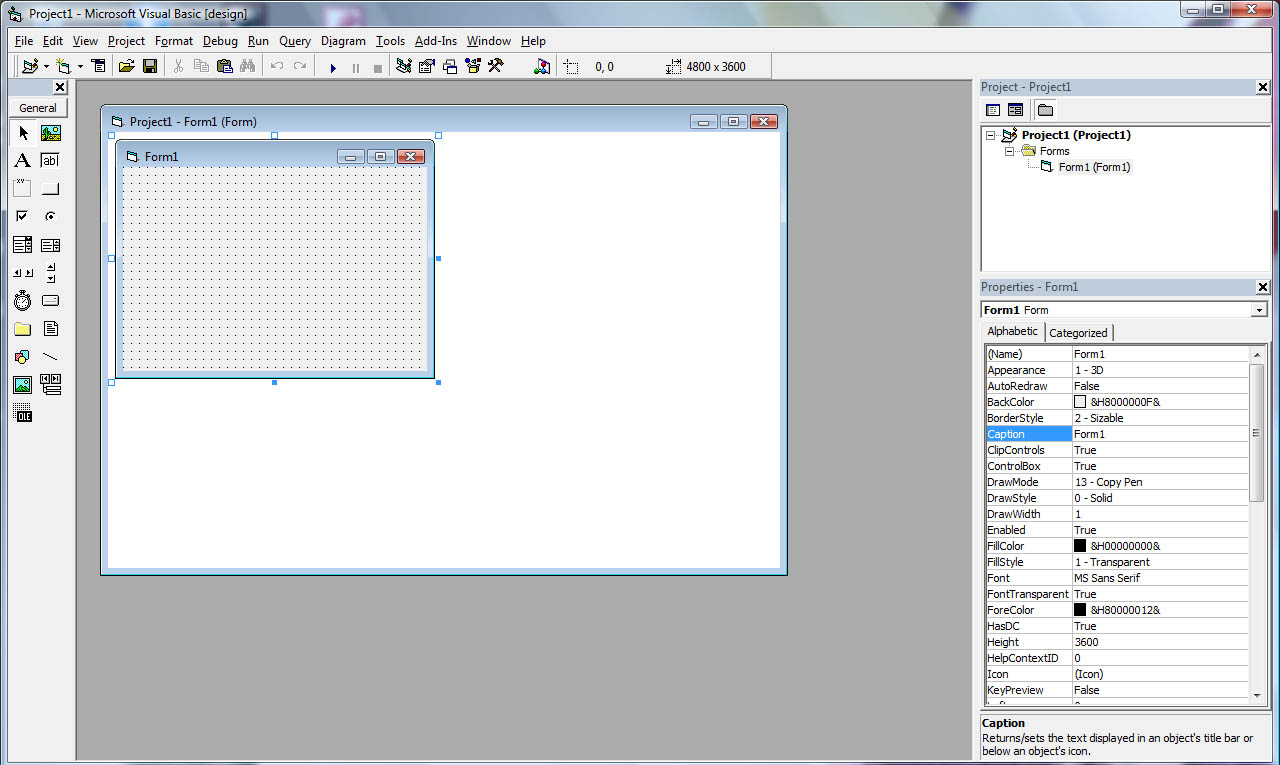Click the Add Form toolbar icon
The width and height of the screenshot is (1280, 765).
click(64, 67)
